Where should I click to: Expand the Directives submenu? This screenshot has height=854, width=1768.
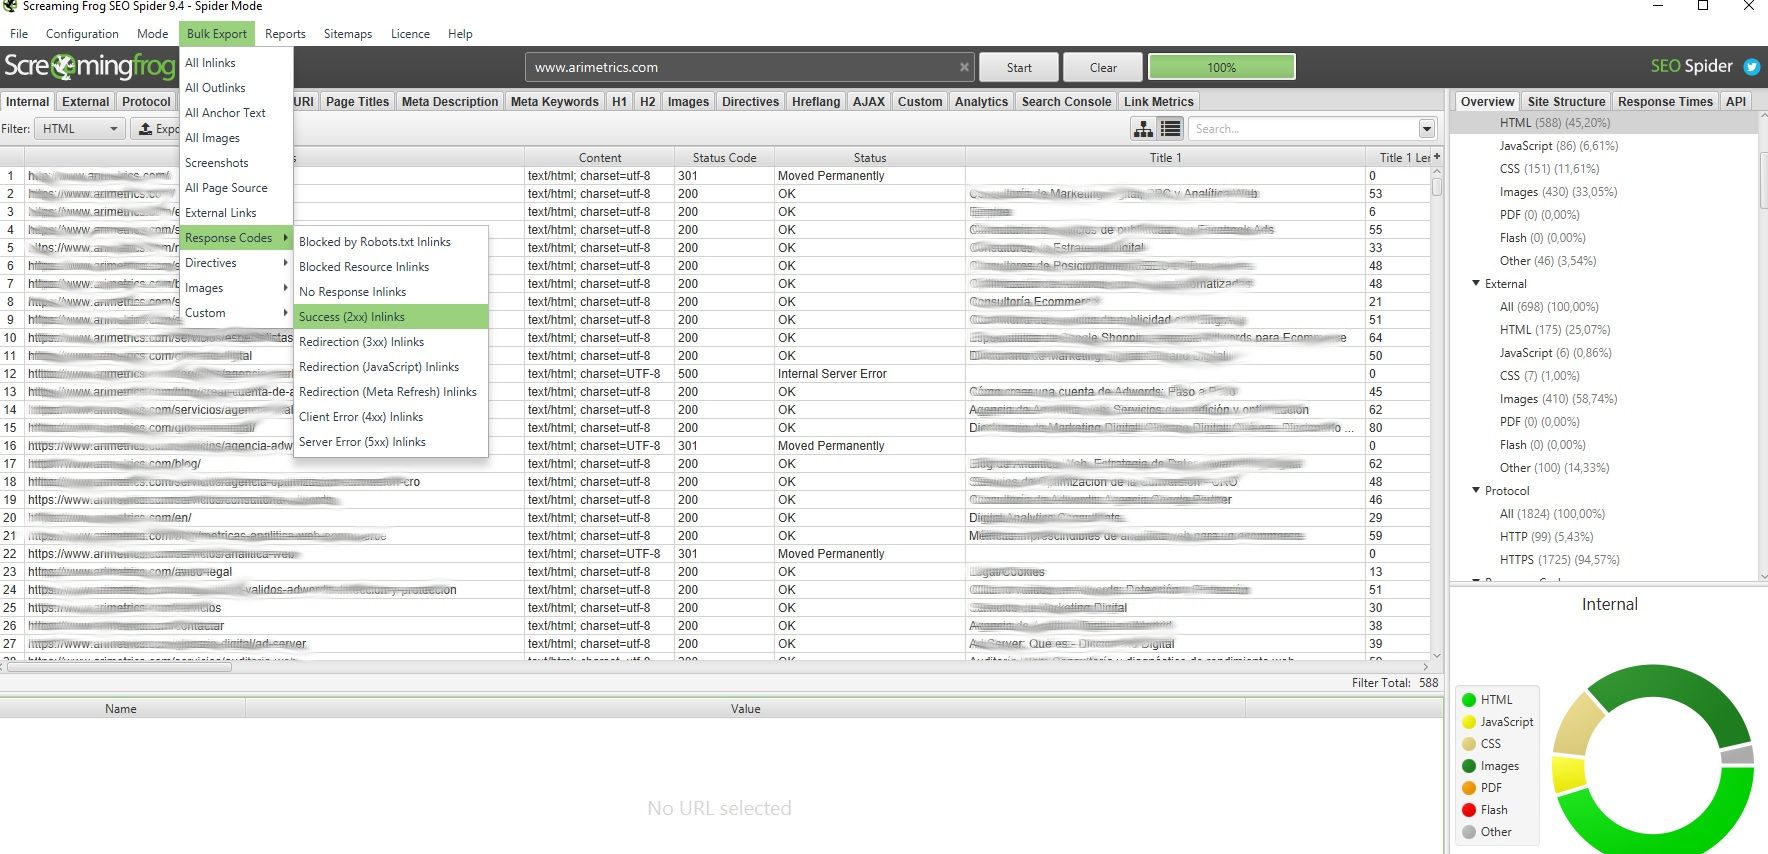236,263
